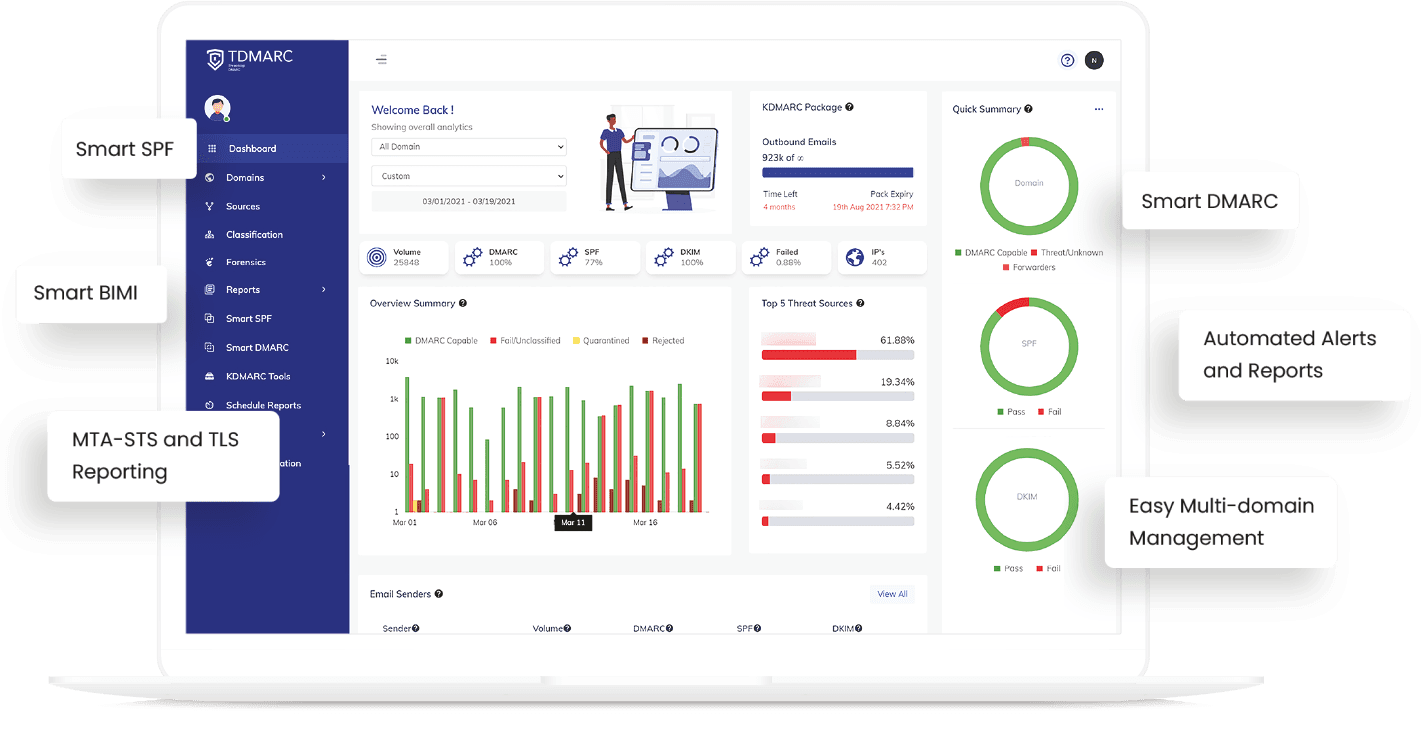The width and height of the screenshot is (1421, 729).
Task: Click the 19.34% threat source bar
Action: 837,396
